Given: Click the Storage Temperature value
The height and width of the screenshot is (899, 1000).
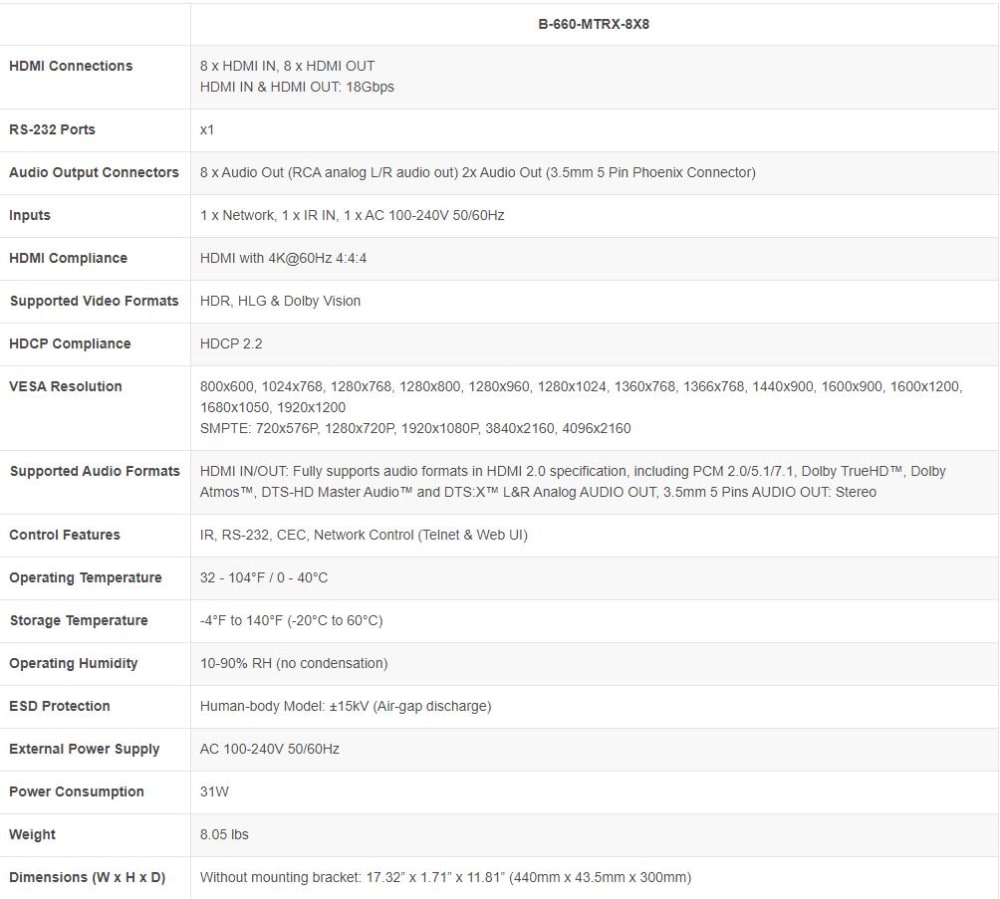Looking at the screenshot, I should coord(291,620).
